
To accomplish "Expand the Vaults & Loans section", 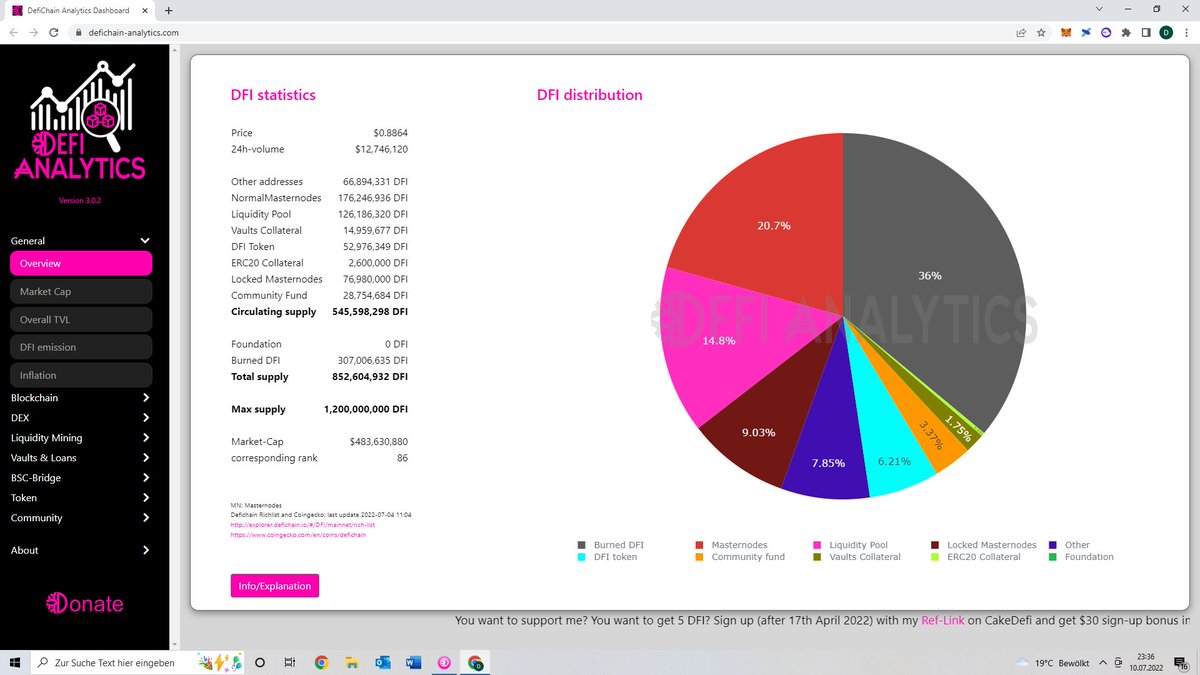I will (x=80, y=458).
